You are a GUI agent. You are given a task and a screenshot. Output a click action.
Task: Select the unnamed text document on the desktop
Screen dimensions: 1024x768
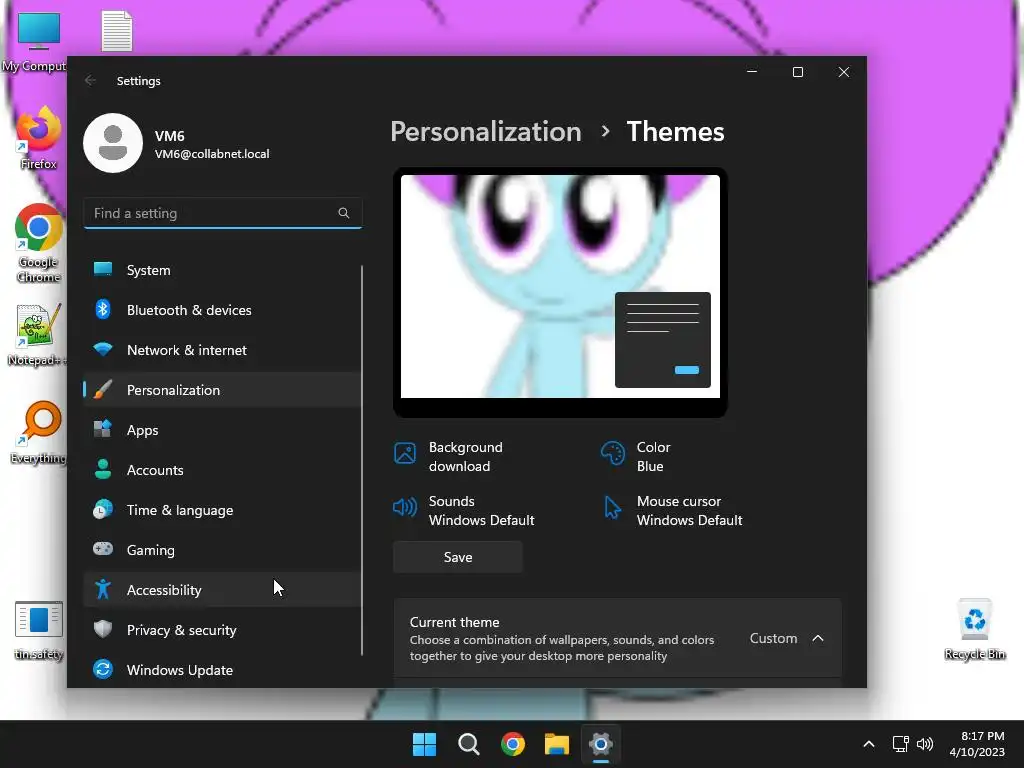click(x=117, y=31)
